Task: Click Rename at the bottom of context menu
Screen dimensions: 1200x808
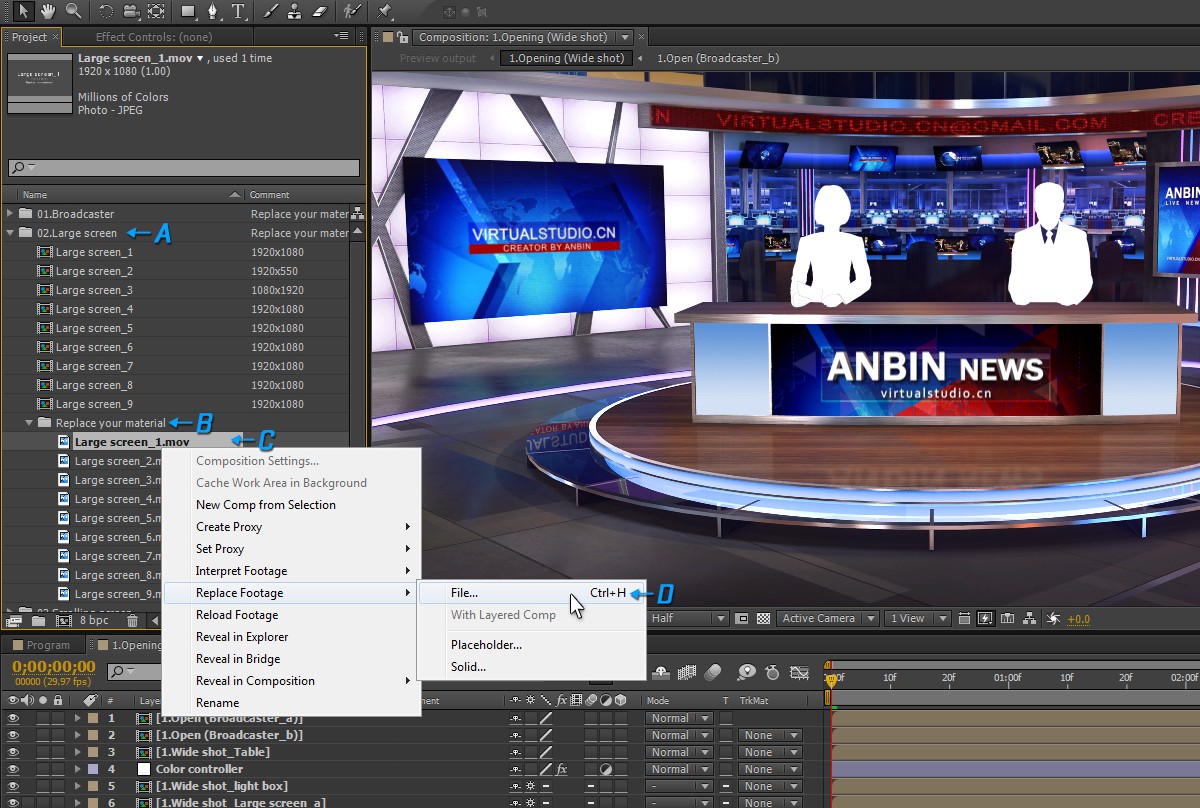Action: pos(220,702)
